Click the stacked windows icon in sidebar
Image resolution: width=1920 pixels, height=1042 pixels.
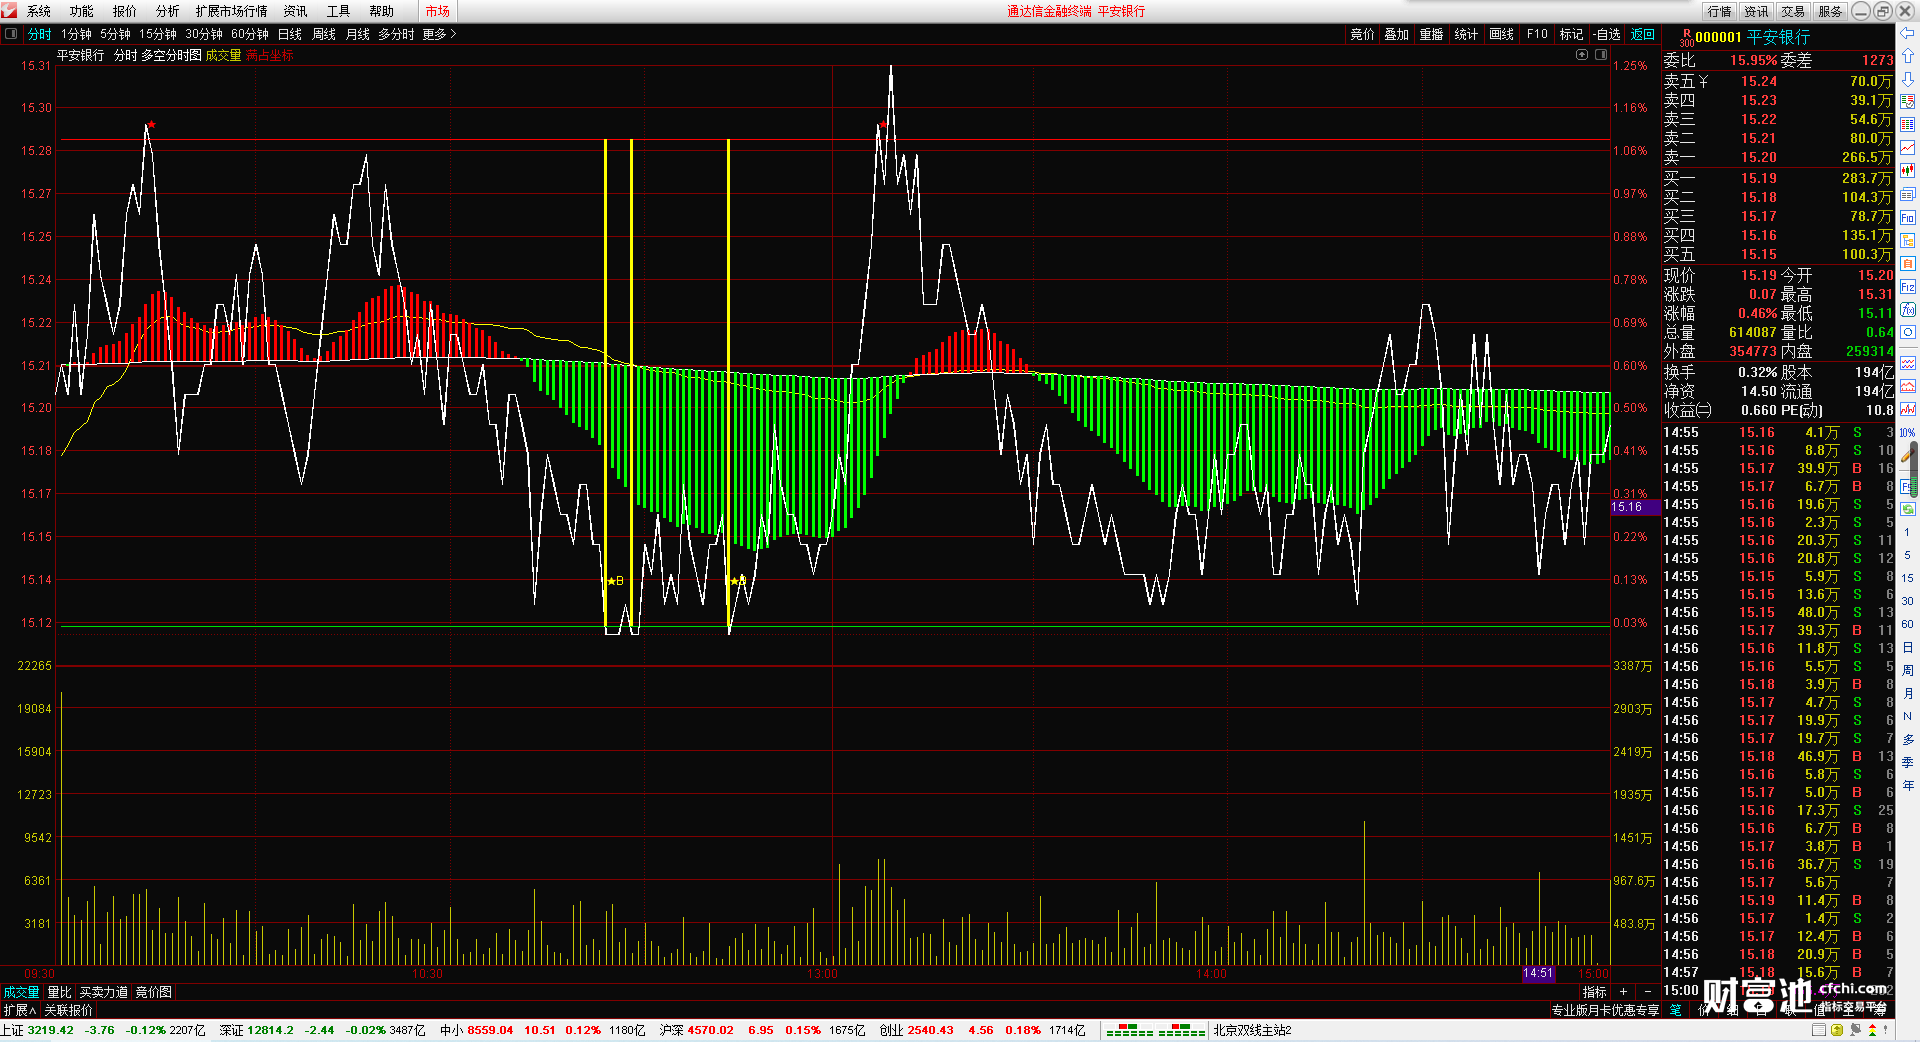point(1908,195)
